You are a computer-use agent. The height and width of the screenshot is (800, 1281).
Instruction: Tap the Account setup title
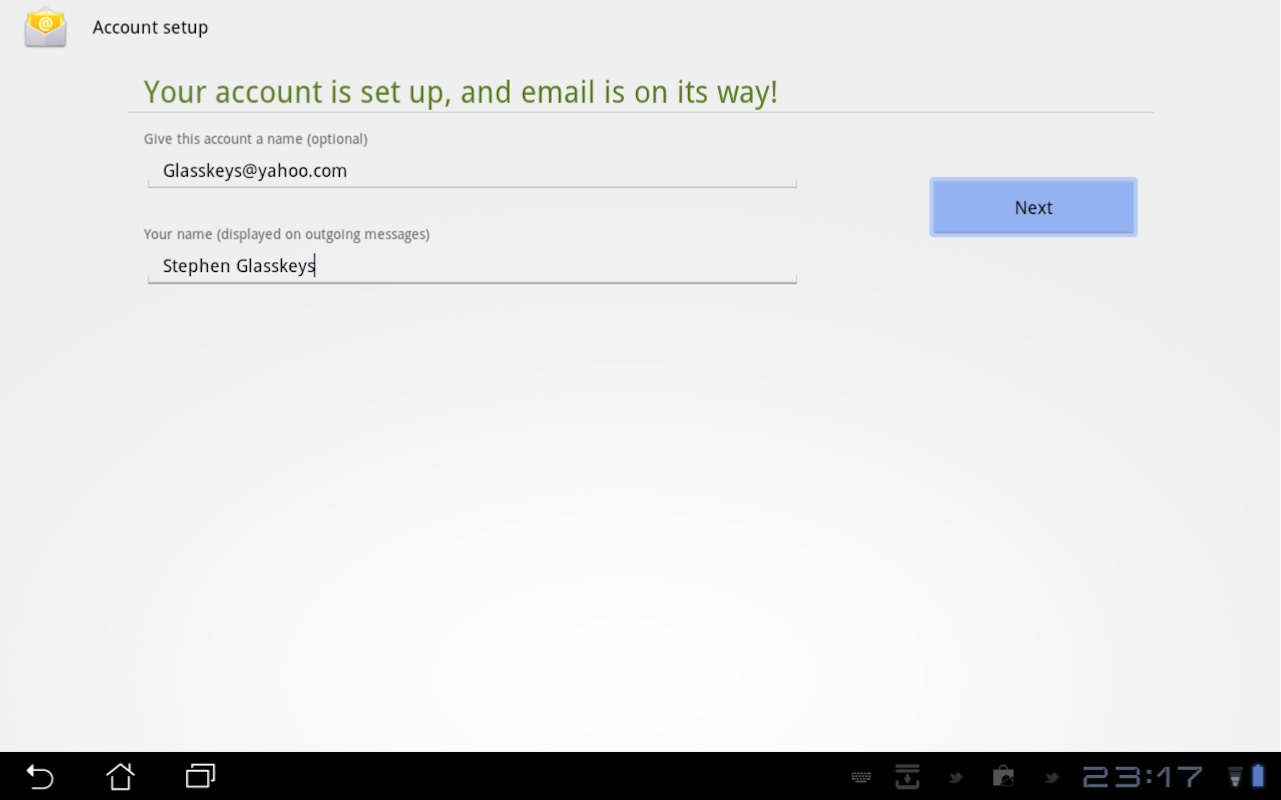tap(150, 27)
